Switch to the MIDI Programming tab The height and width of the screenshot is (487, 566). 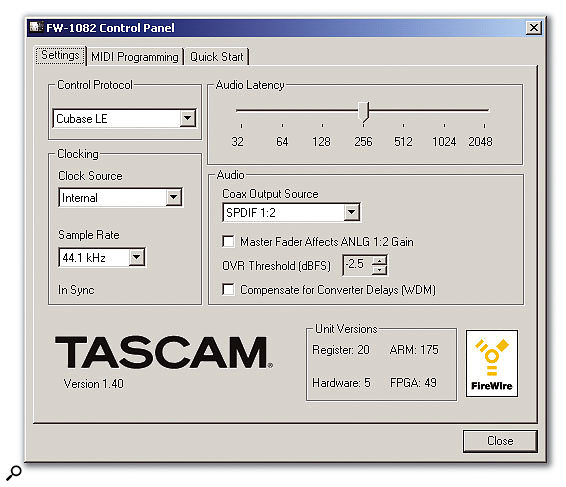(135, 57)
